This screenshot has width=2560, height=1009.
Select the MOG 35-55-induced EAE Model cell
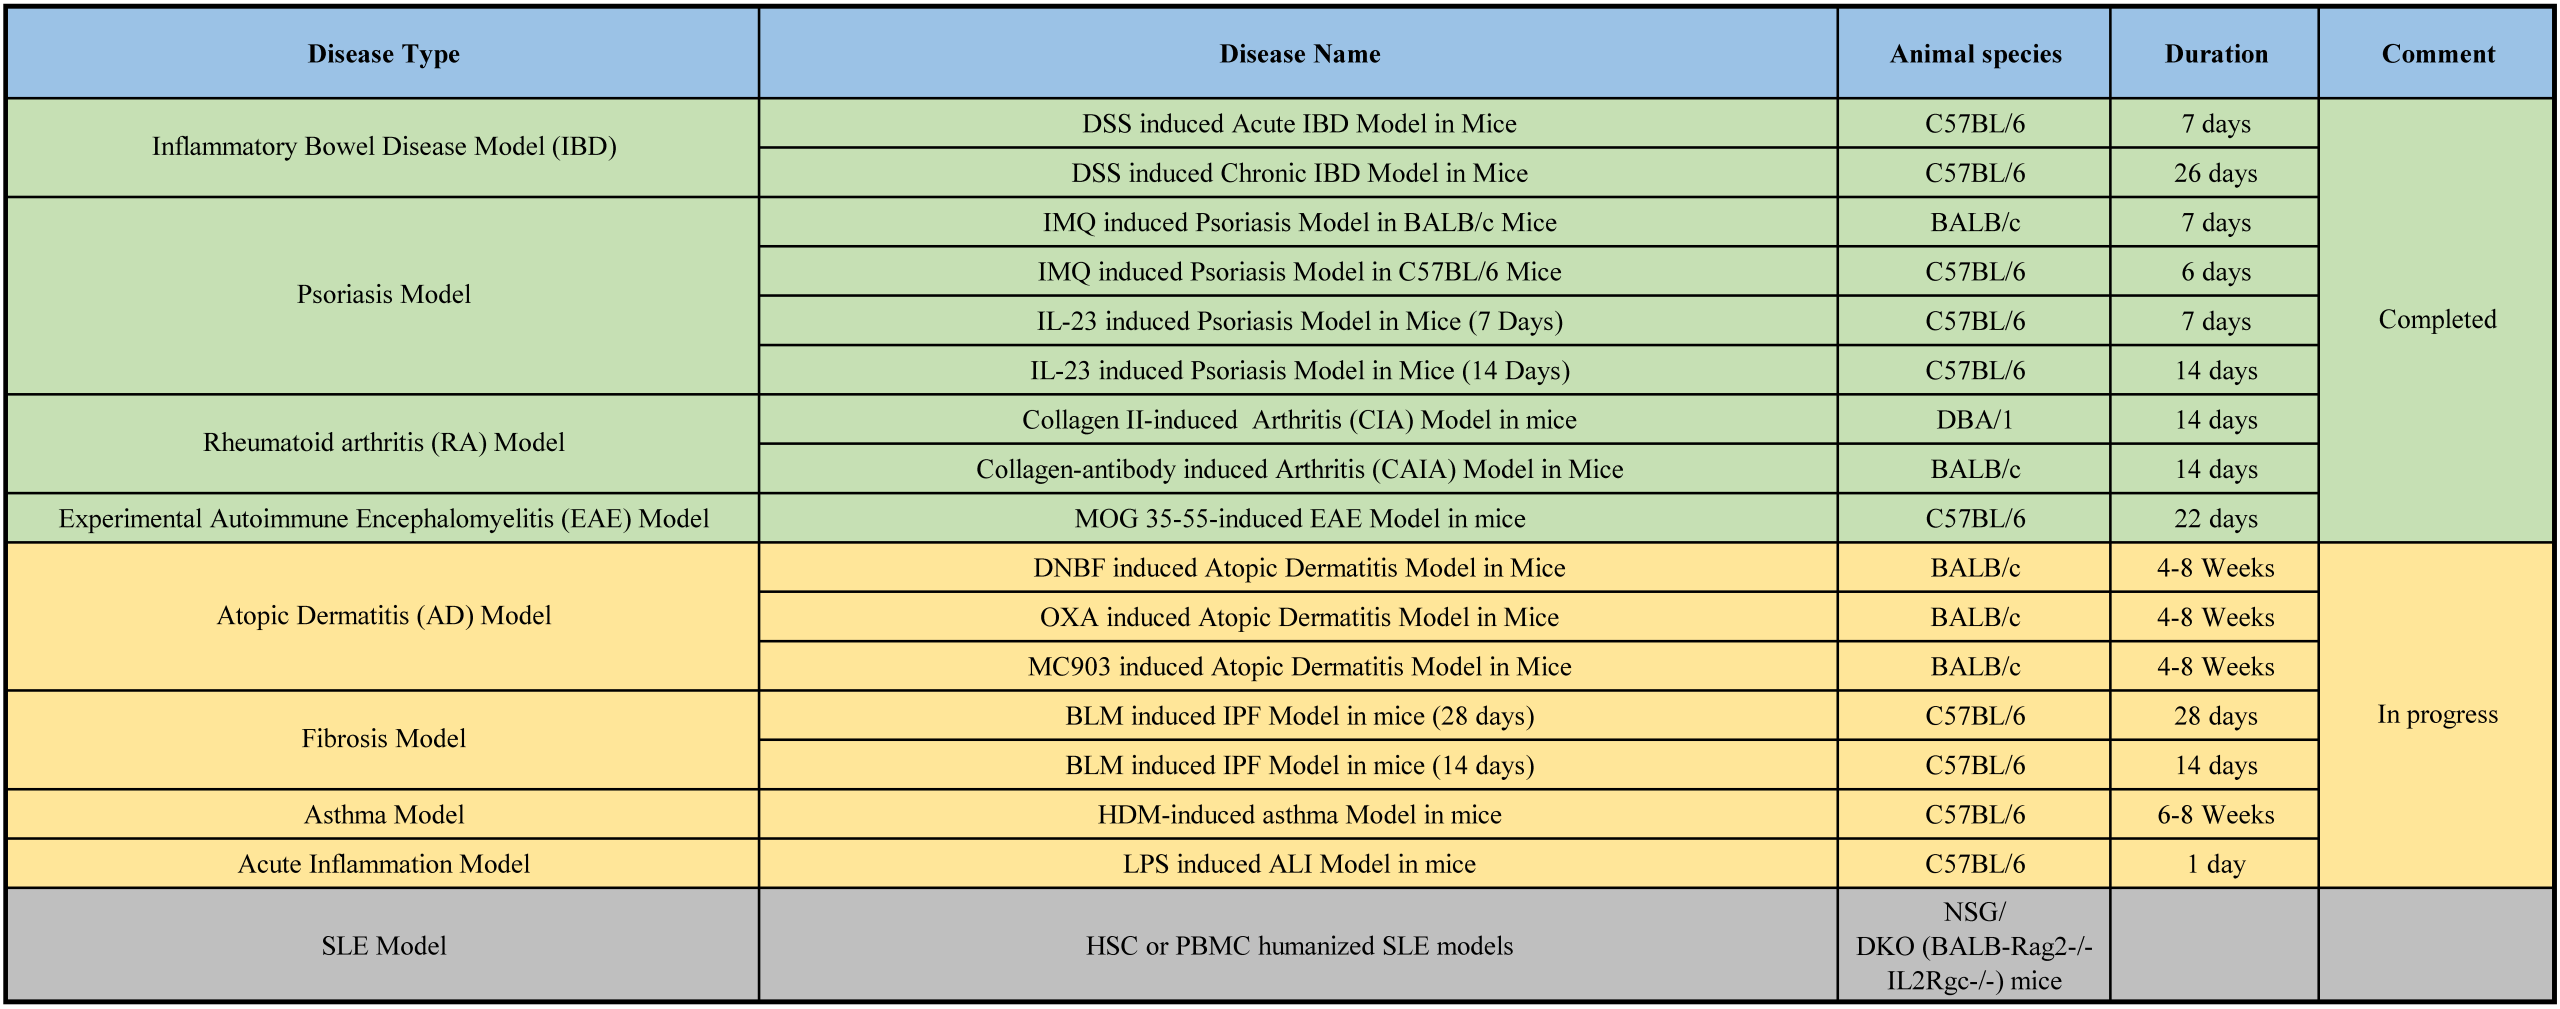point(1298,519)
